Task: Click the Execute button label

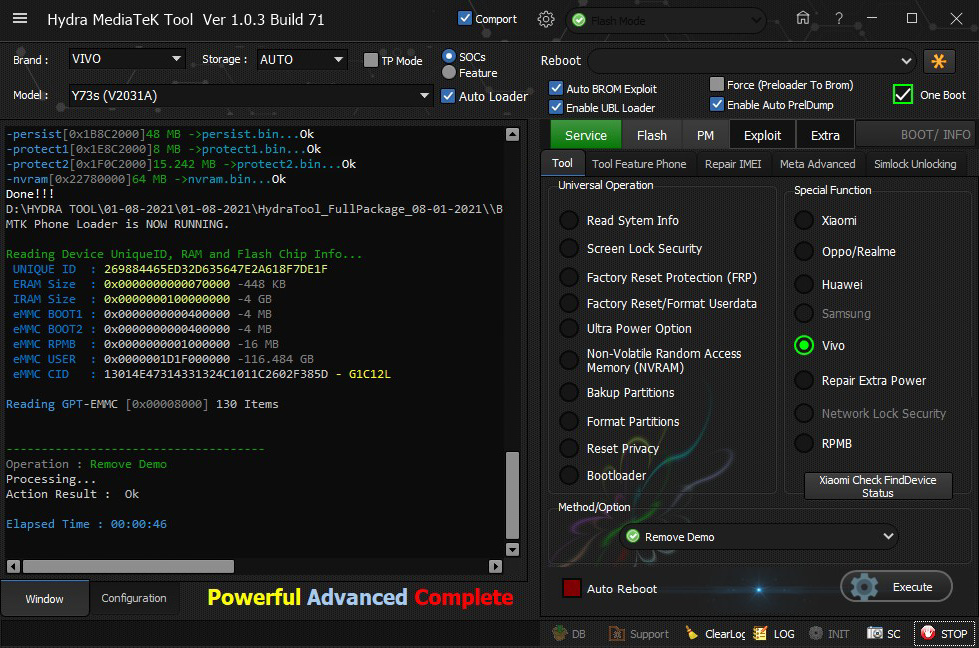Action: 912,587
